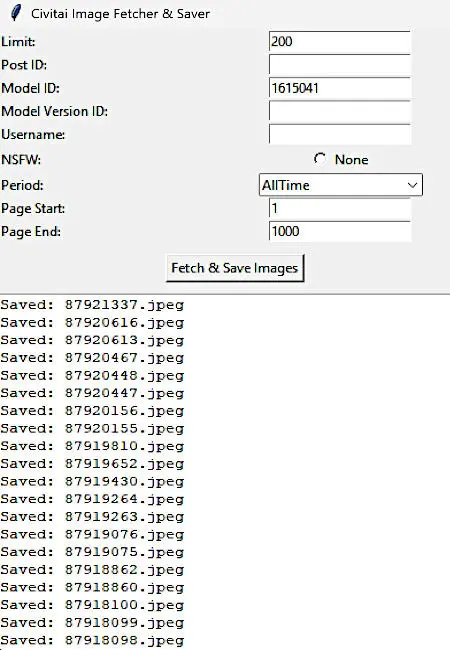The height and width of the screenshot is (650, 450).
Task: Click log line Saved: 87920448.jpeg
Action: click(92, 376)
